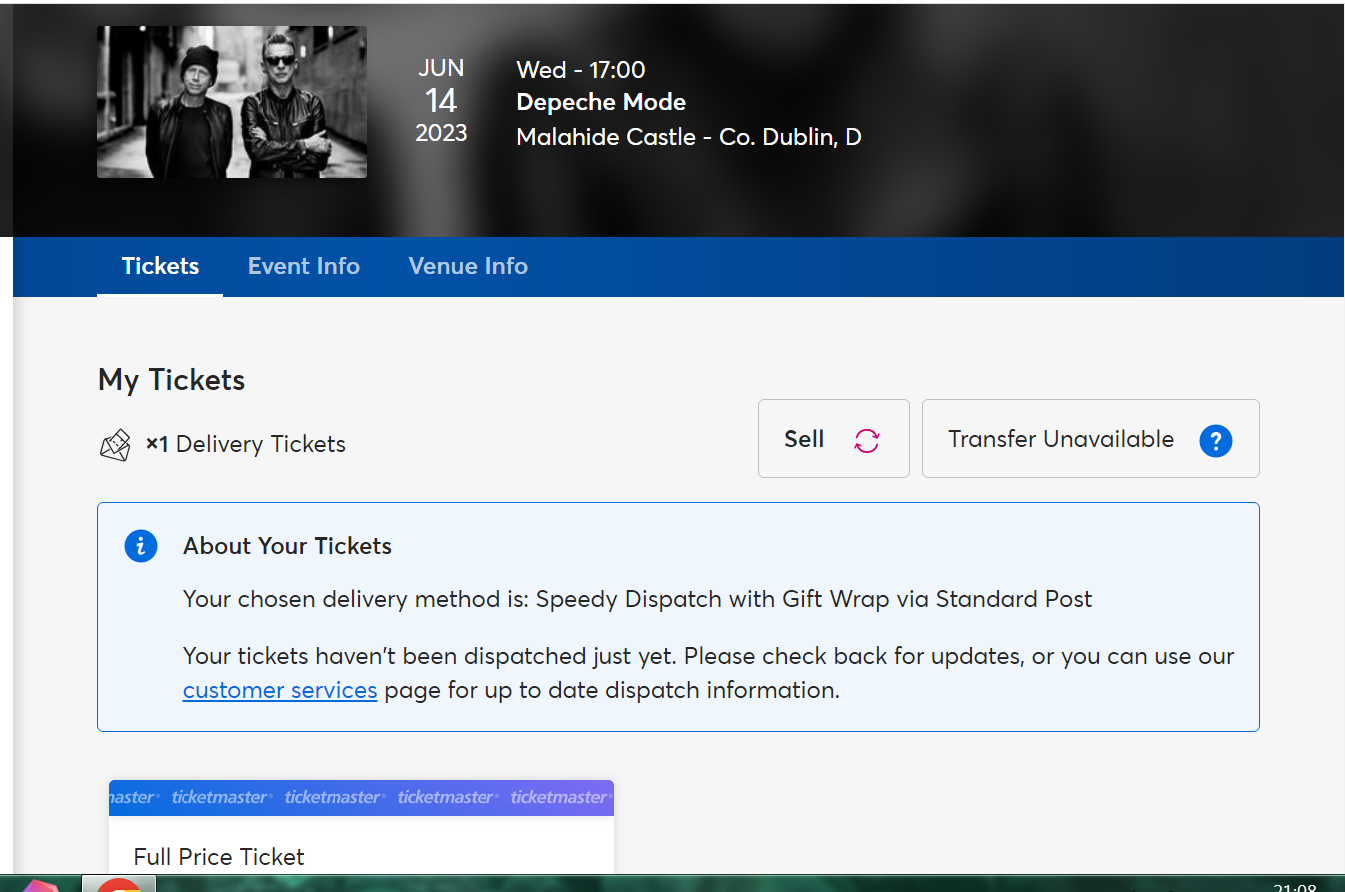Open the Event Info tab
Image resolution: width=1345 pixels, height=892 pixels.
(304, 266)
